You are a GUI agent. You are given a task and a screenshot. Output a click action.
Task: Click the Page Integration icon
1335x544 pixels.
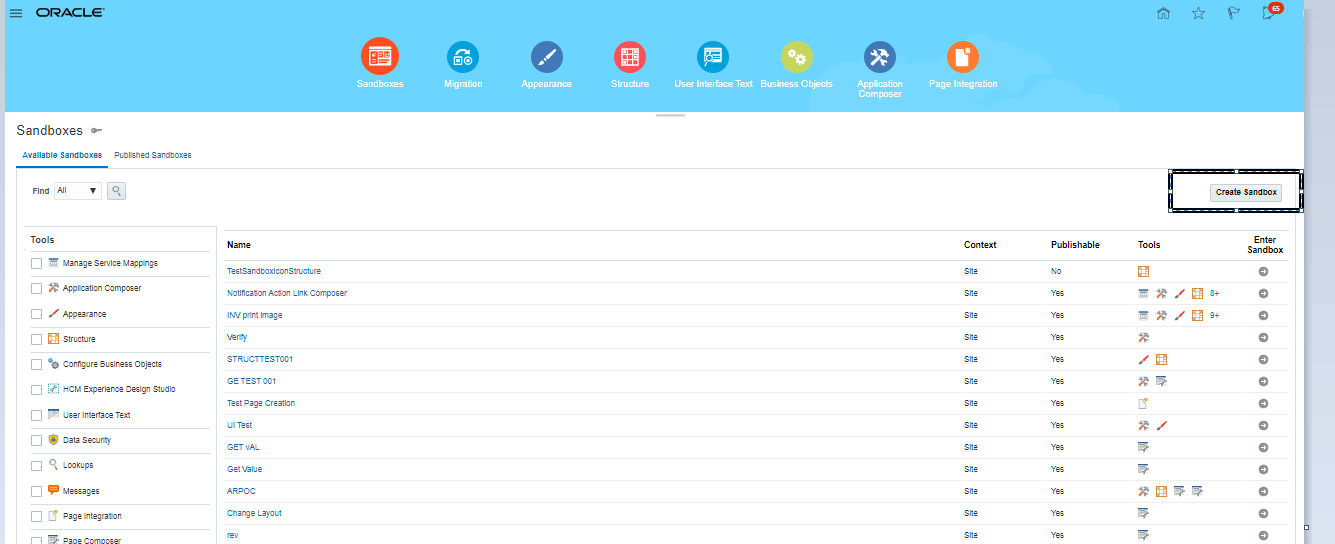tap(963, 57)
